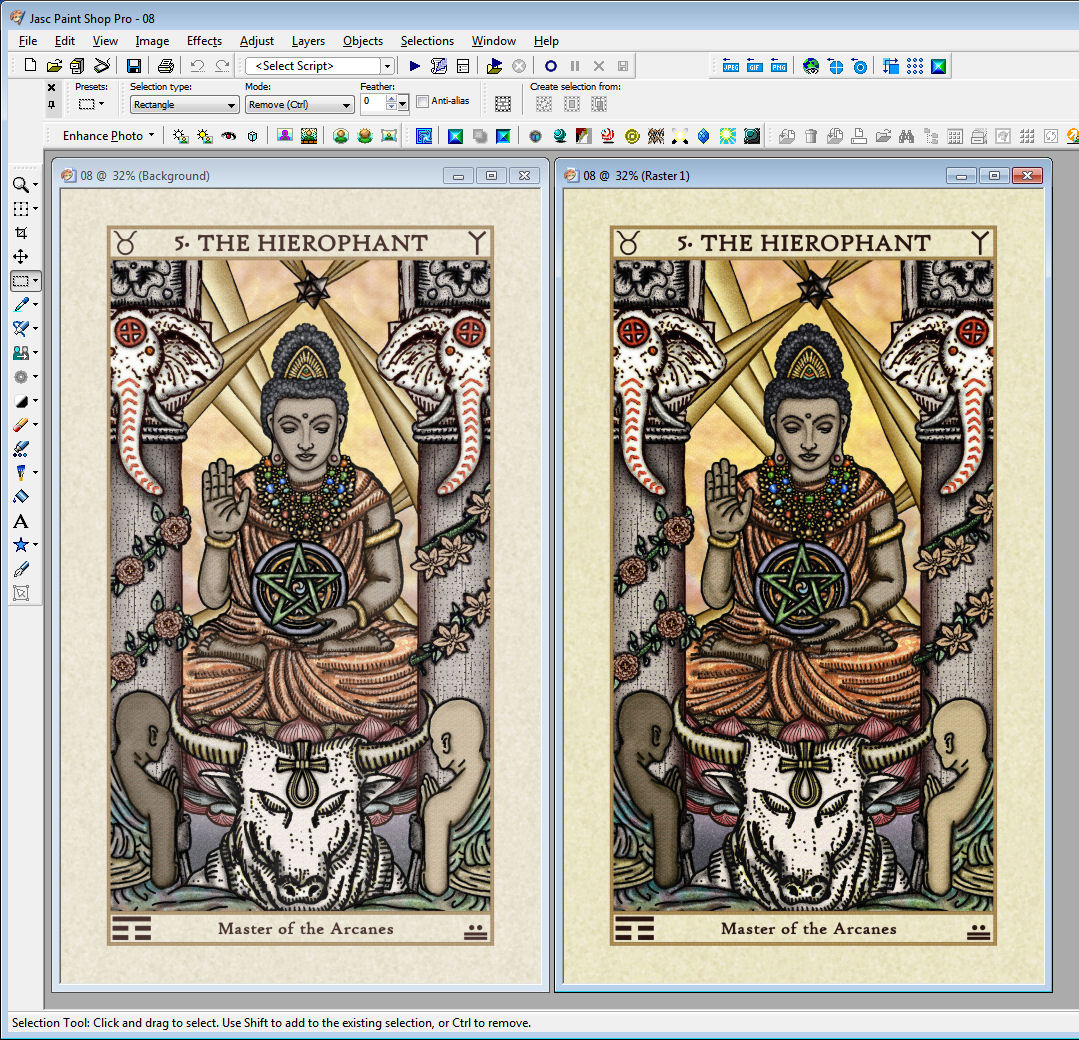Expand the Enhance Photo dropdown
This screenshot has width=1079, height=1040.
(109, 136)
